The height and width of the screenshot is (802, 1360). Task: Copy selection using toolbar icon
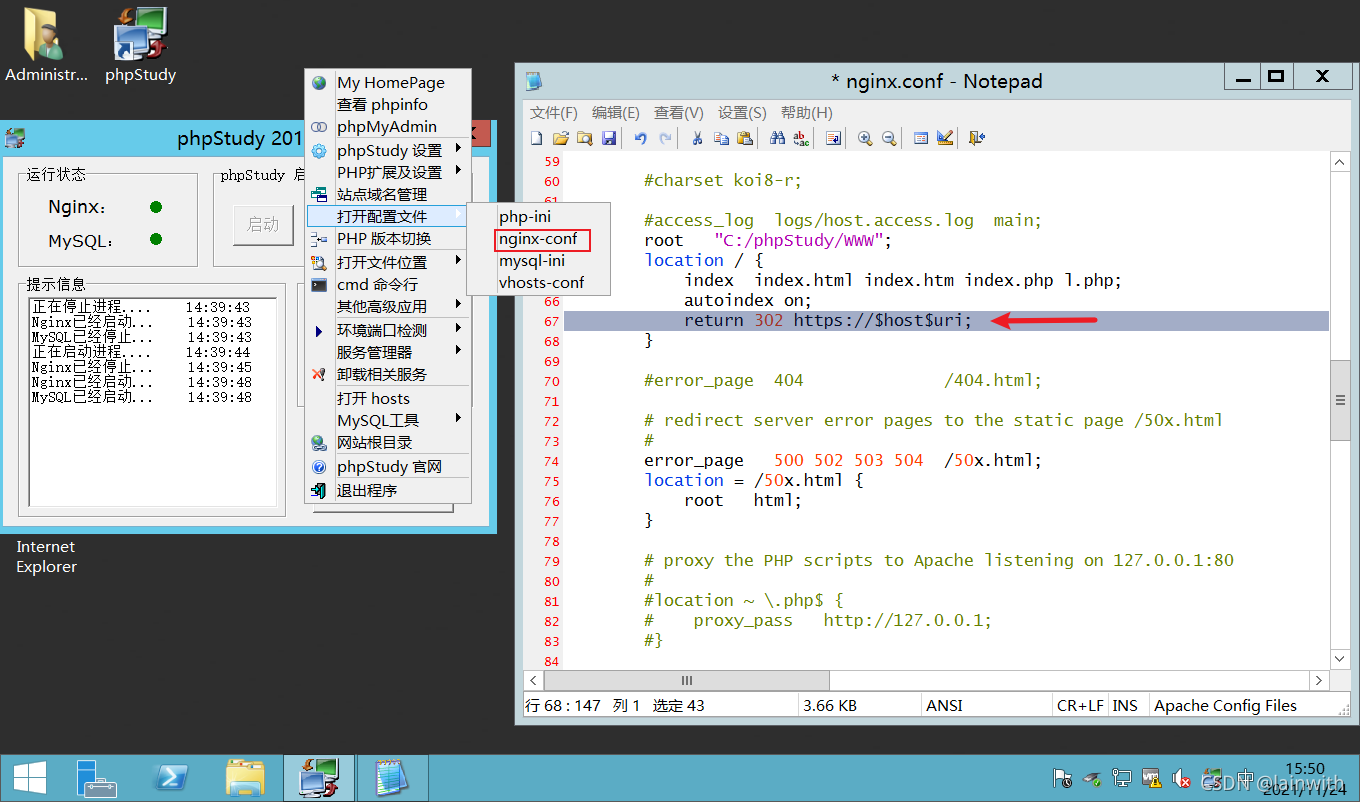(x=721, y=138)
